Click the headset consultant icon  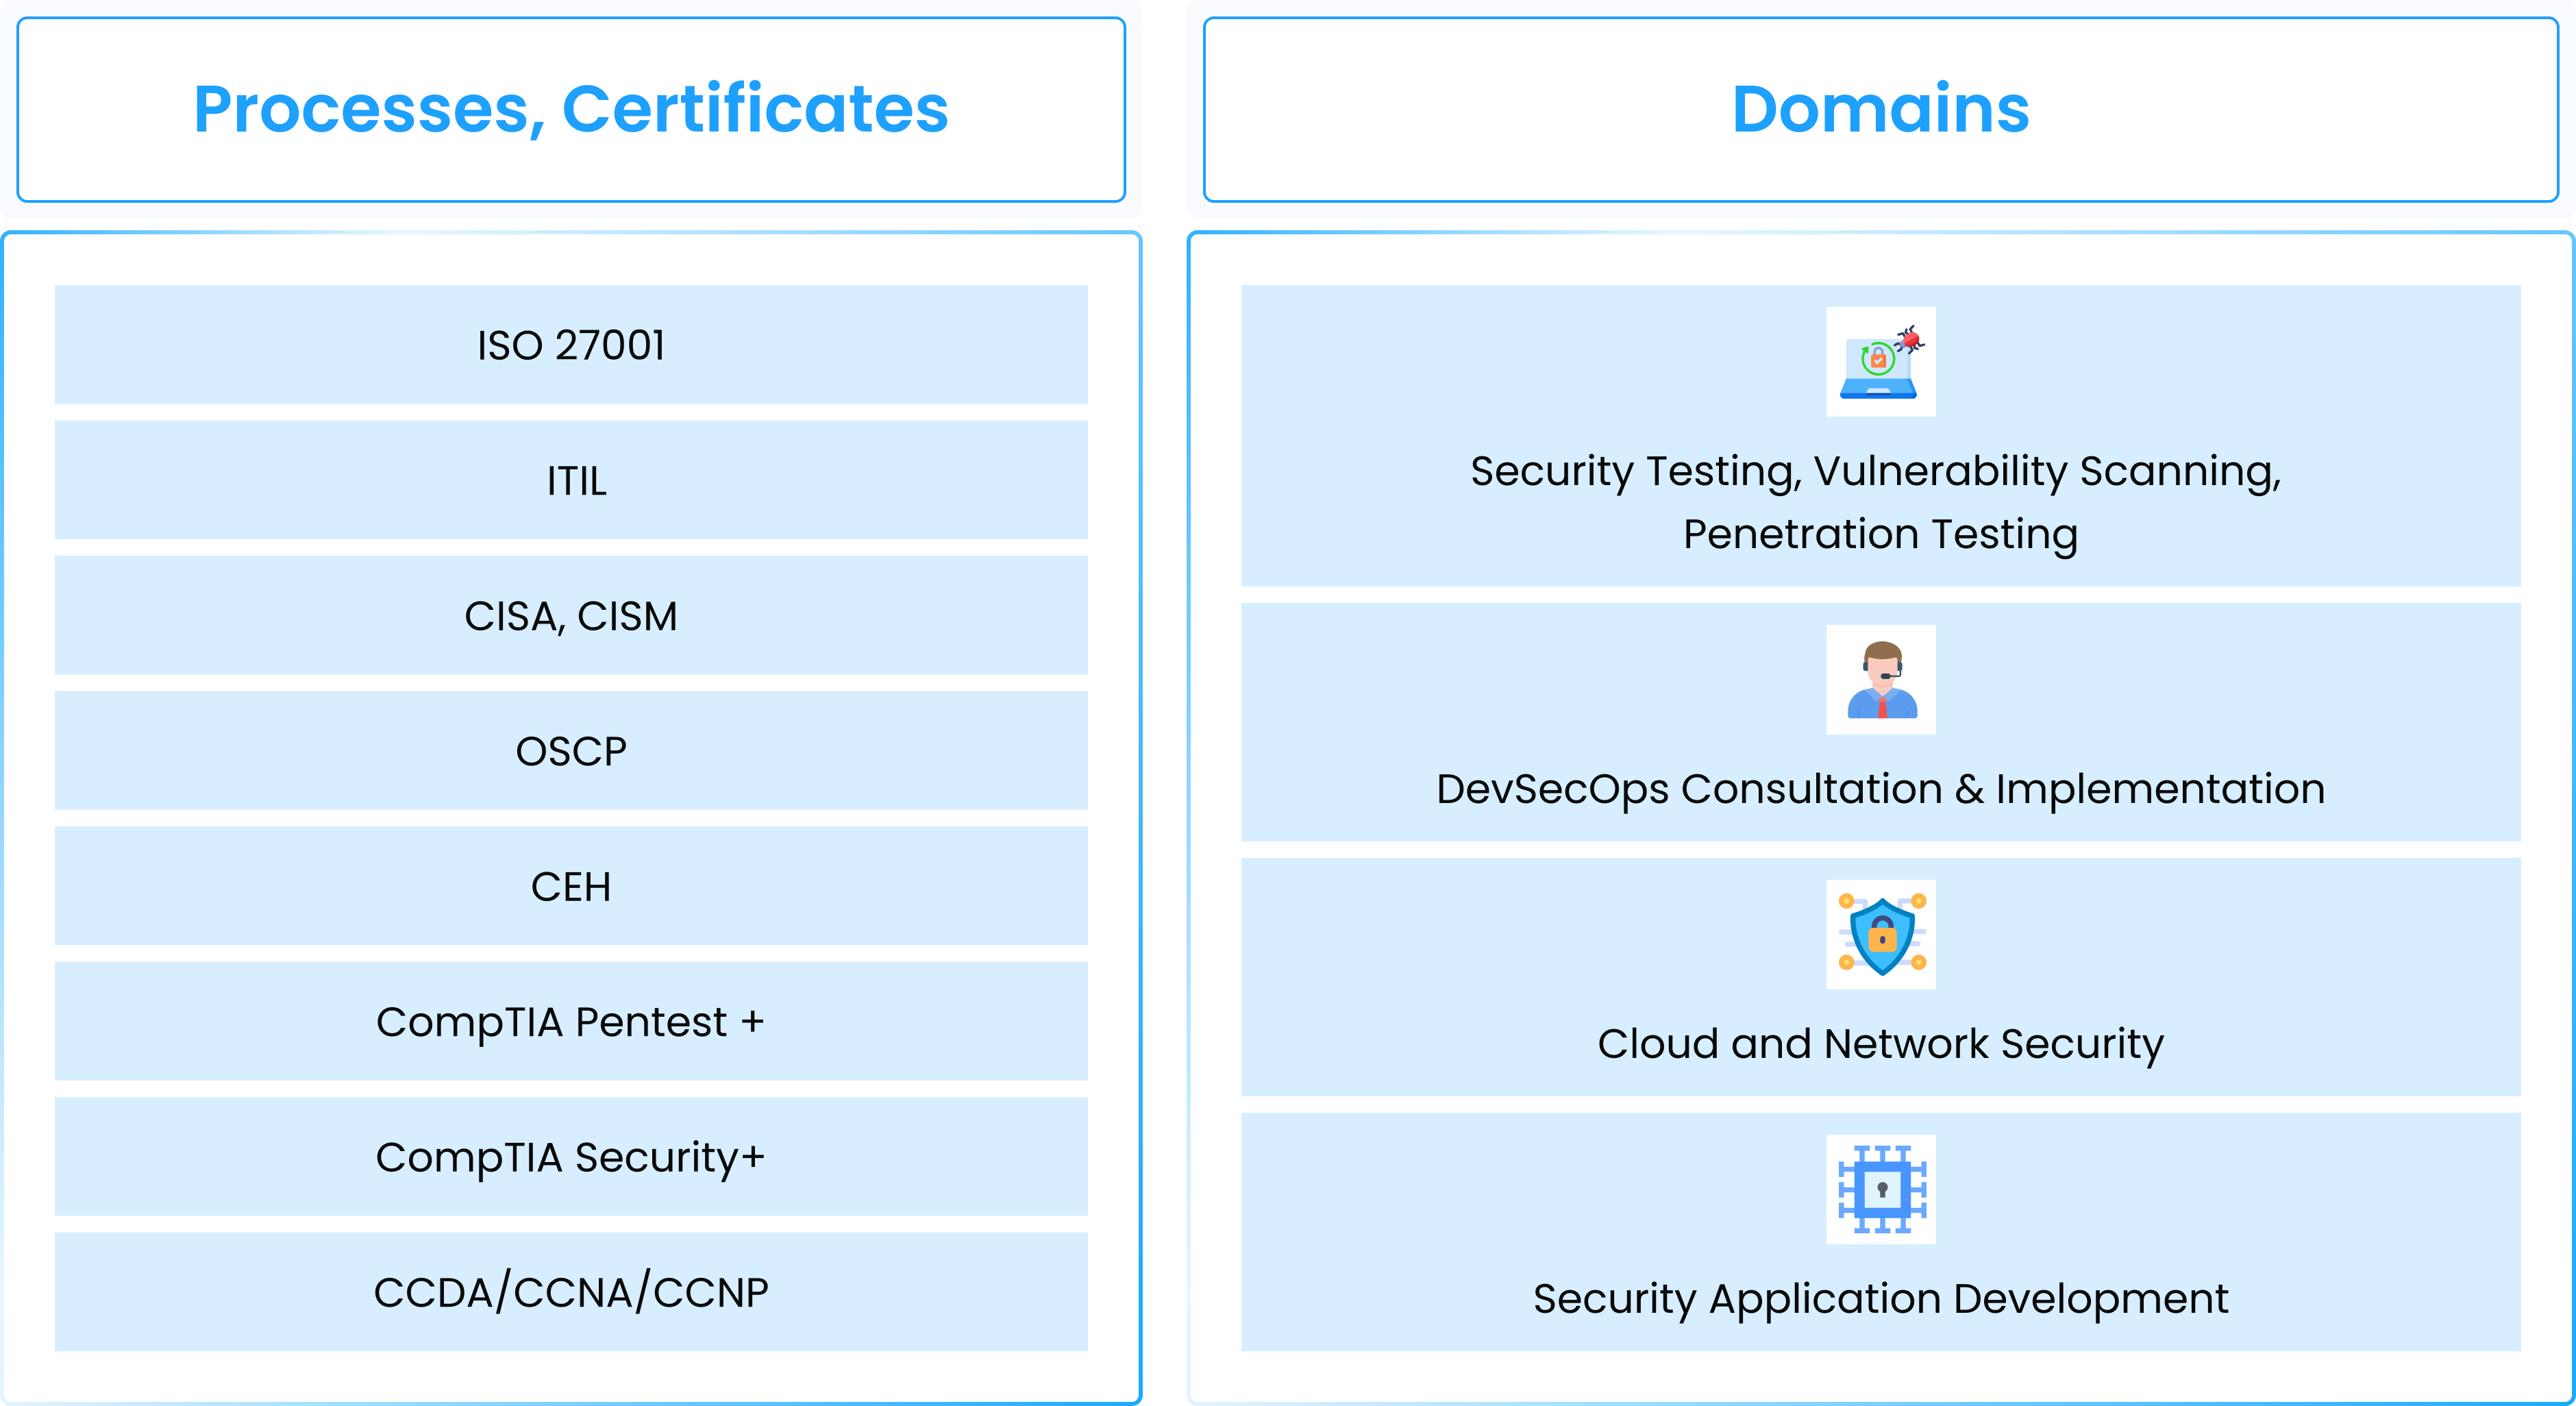coord(1880,680)
